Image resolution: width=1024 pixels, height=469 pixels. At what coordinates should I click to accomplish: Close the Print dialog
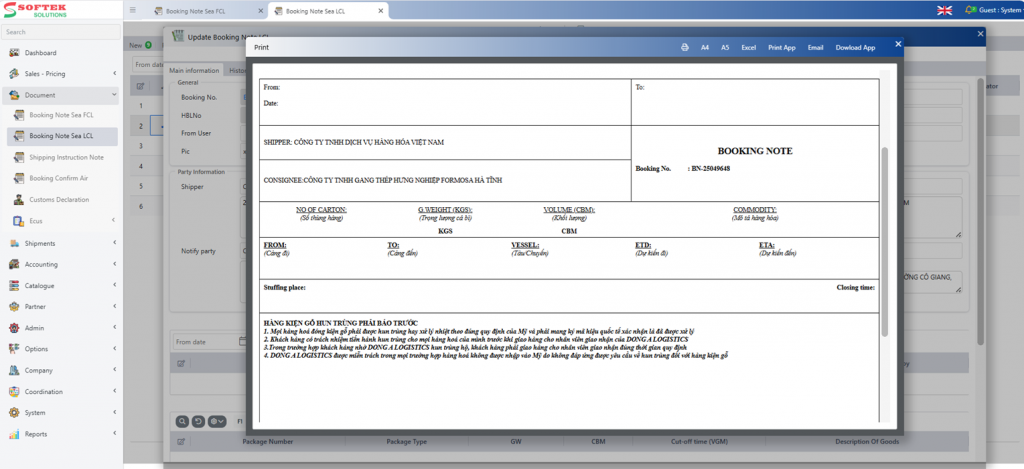pos(898,44)
